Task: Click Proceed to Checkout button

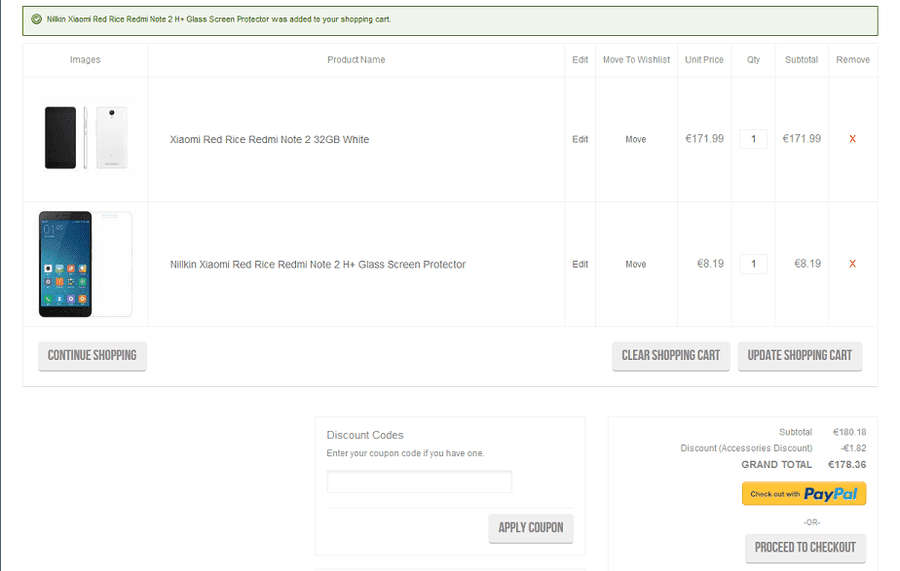Action: point(805,548)
